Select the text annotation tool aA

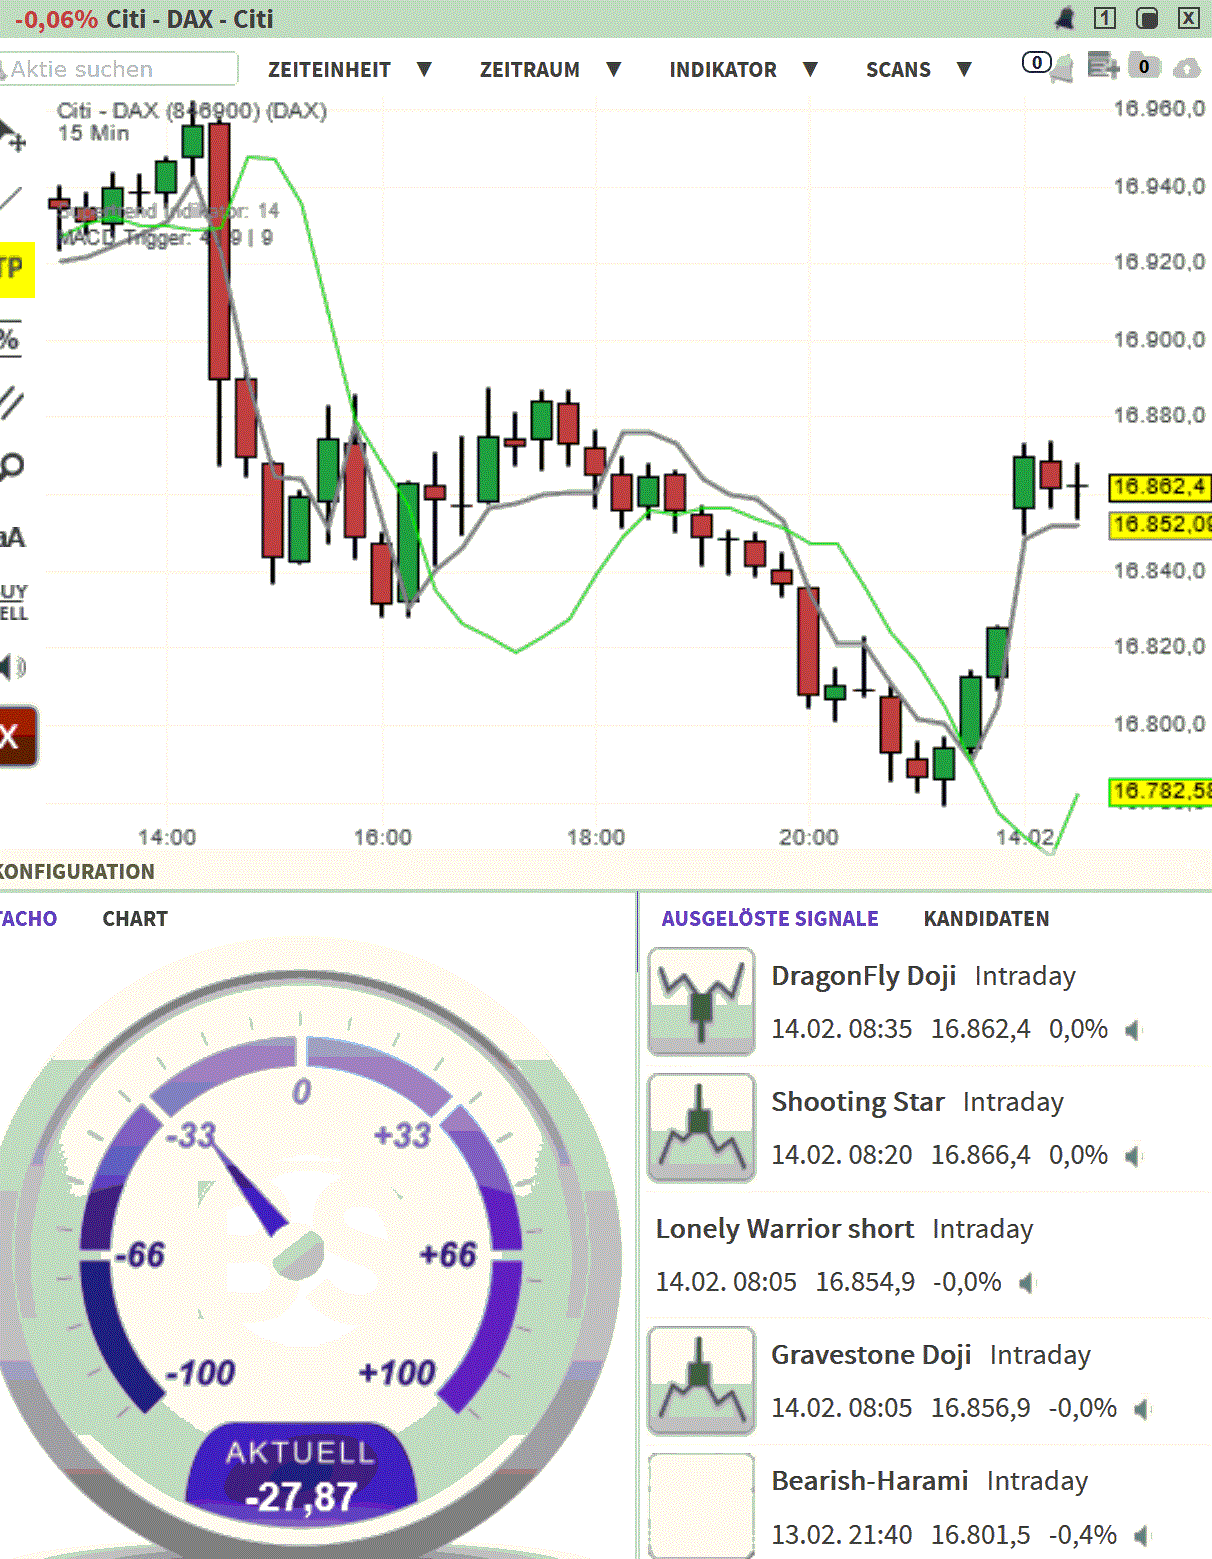coord(12,535)
